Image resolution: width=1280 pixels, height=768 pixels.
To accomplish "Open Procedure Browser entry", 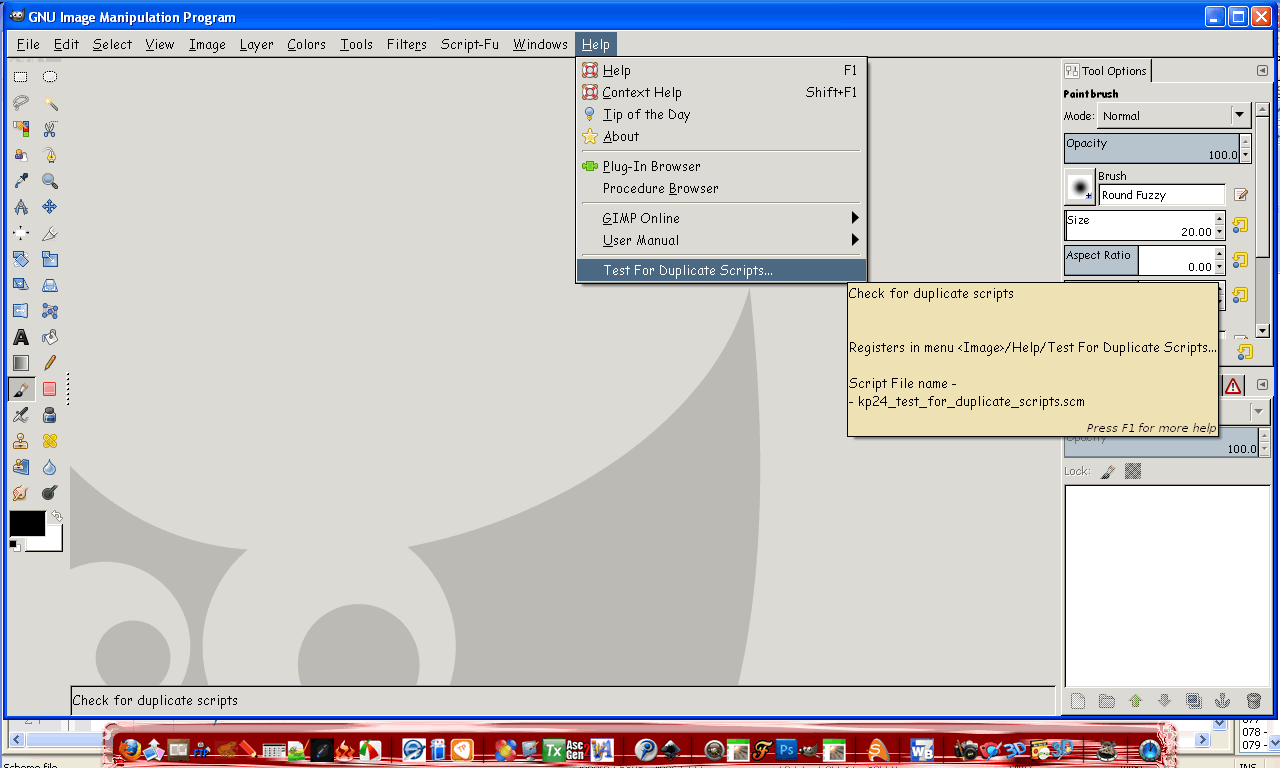I will tap(721, 188).
